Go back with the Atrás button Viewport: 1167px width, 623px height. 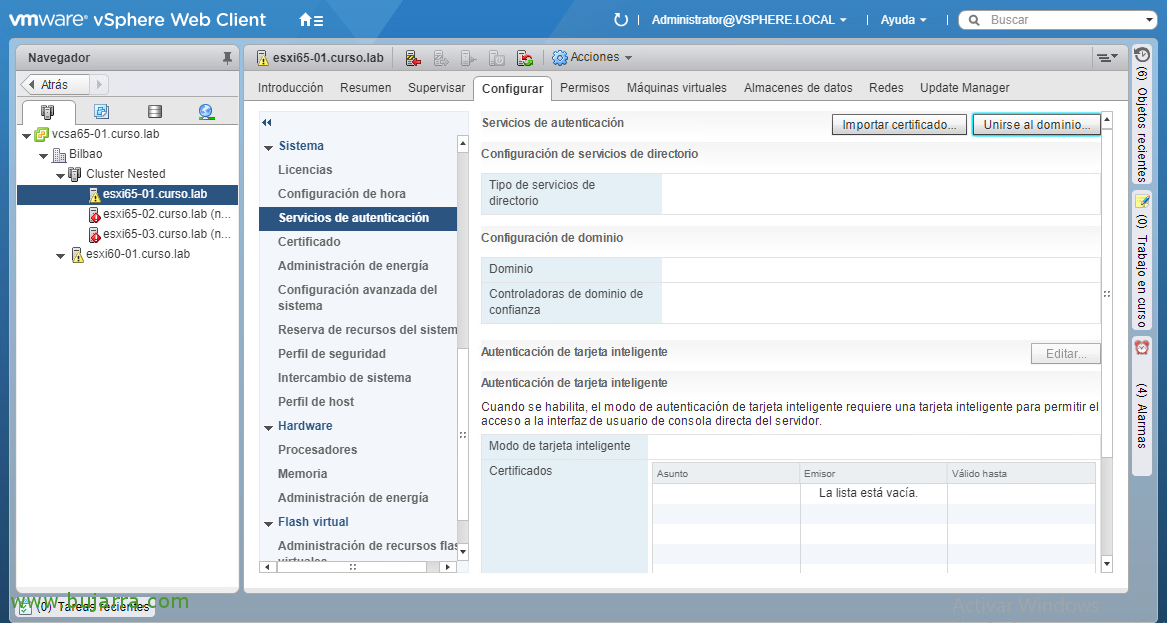click(x=55, y=84)
